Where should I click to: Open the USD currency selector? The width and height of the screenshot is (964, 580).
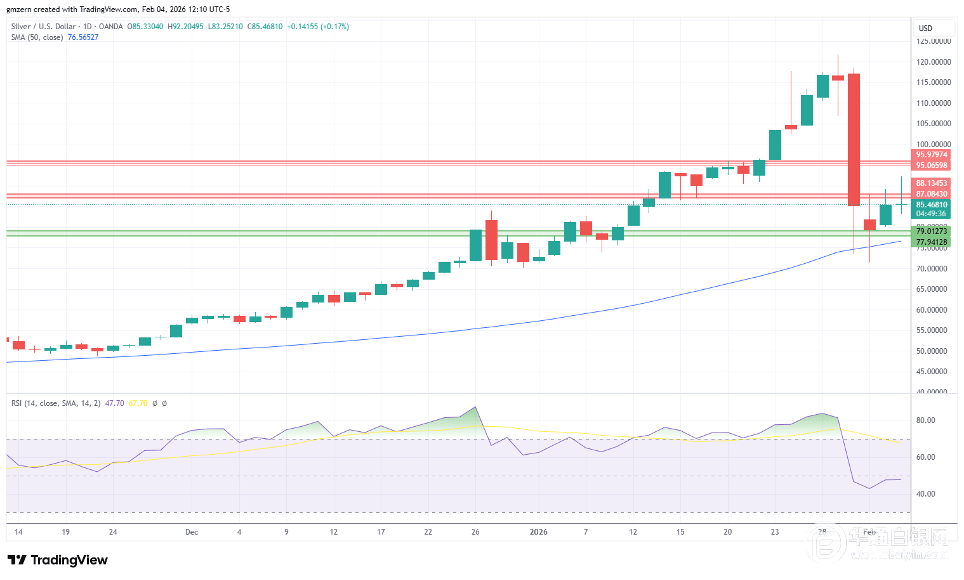click(925, 28)
